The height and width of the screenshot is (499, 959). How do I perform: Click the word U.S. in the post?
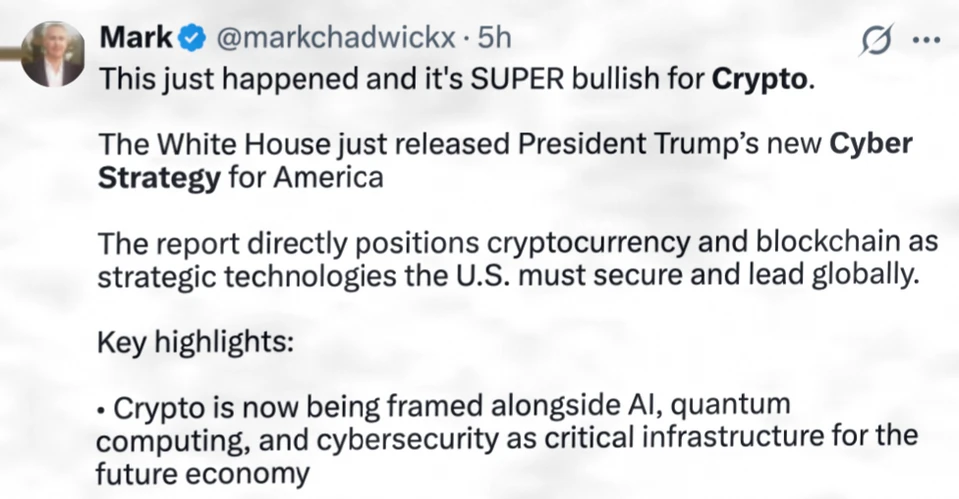tap(530, 277)
